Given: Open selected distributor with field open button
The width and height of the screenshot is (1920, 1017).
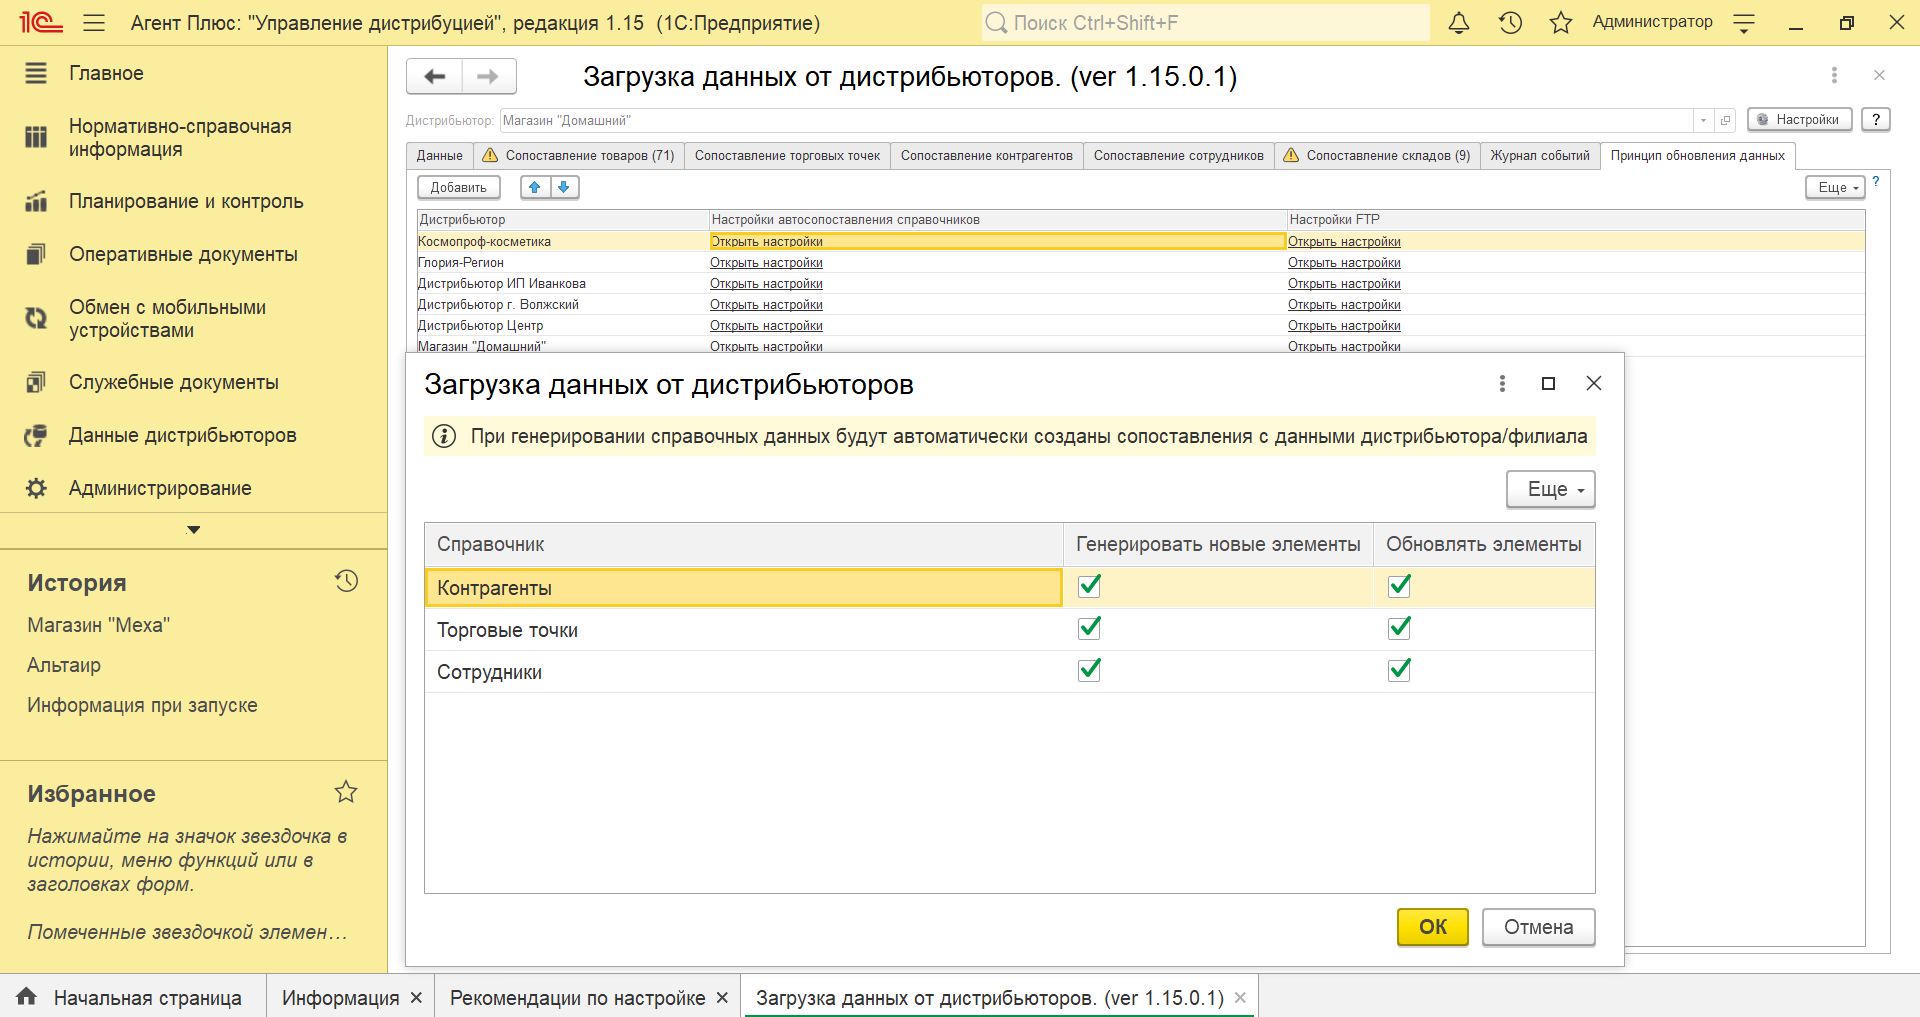Looking at the screenshot, I should click(x=1725, y=120).
